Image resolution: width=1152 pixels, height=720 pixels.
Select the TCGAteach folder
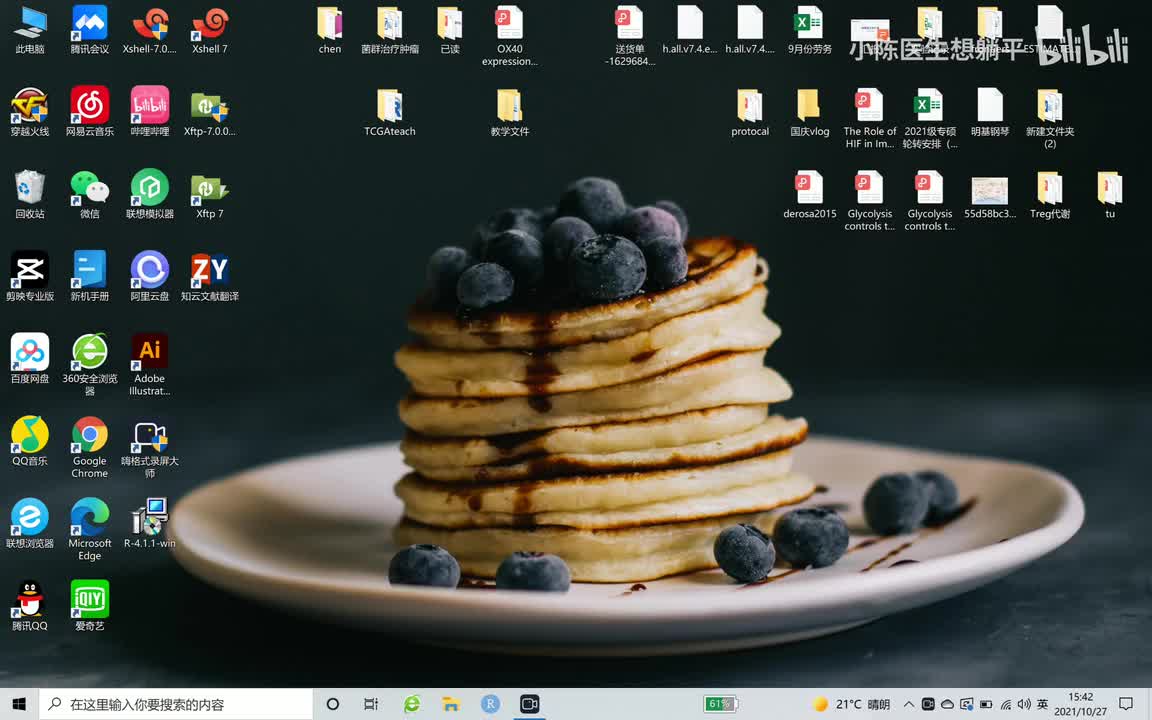(x=390, y=112)
